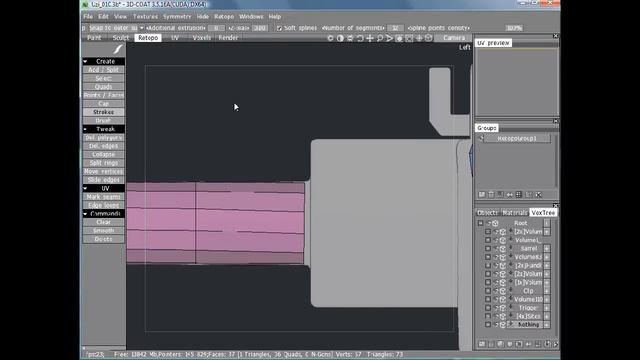This screenshot has height=360, width=640.
Task: Click the Z-bias value field
Action: [x=260, y=28]
